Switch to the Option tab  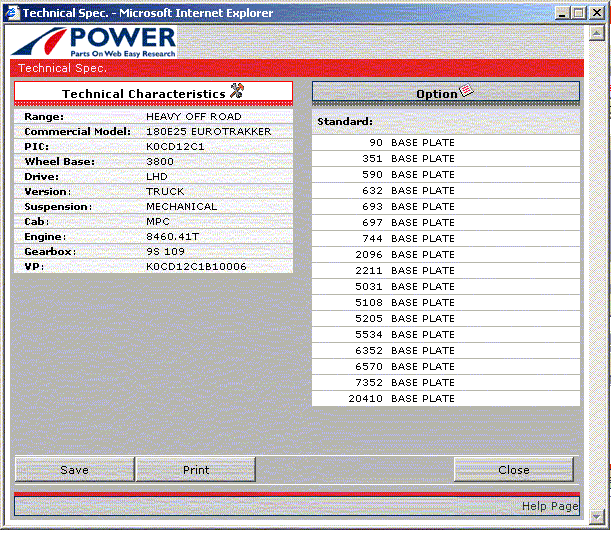446,94
